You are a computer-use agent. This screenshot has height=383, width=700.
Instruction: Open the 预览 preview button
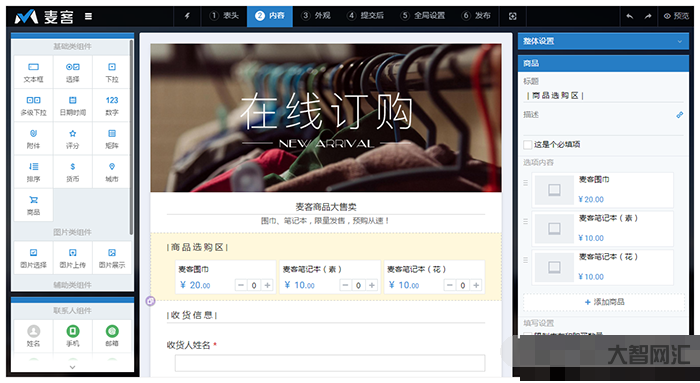point(676,16)
